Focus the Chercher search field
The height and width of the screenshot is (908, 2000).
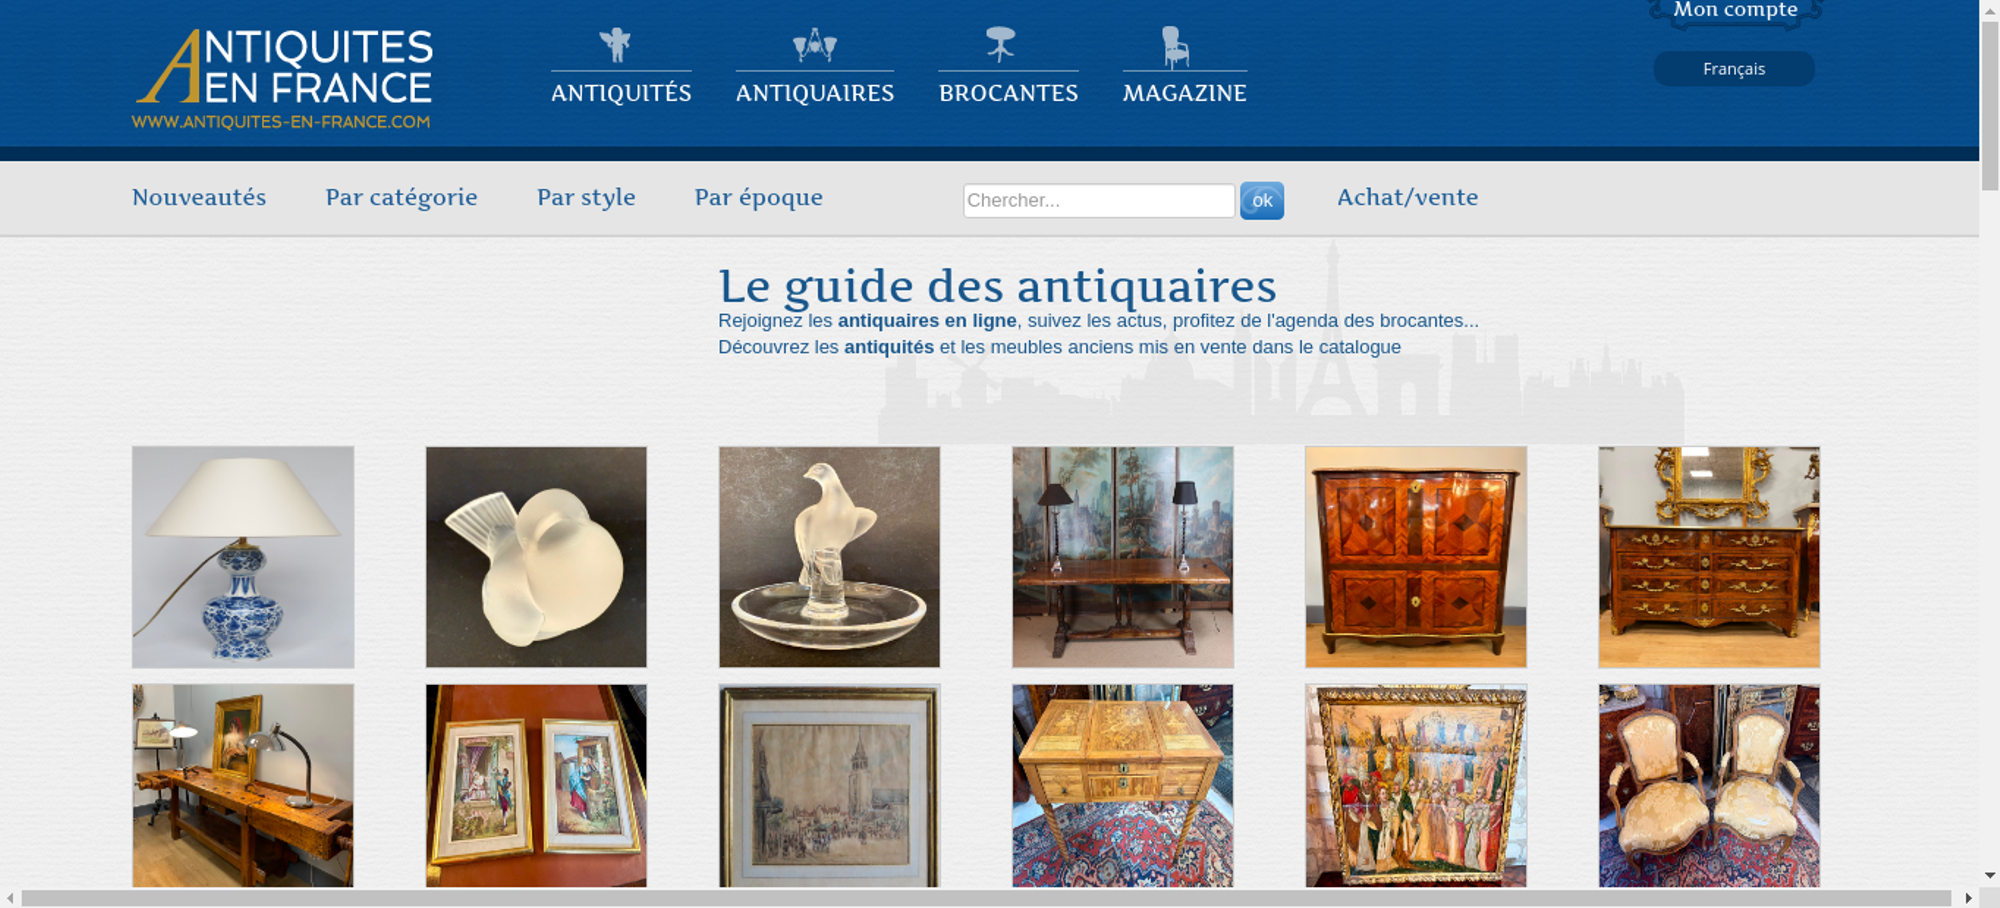click(1099, 200)
